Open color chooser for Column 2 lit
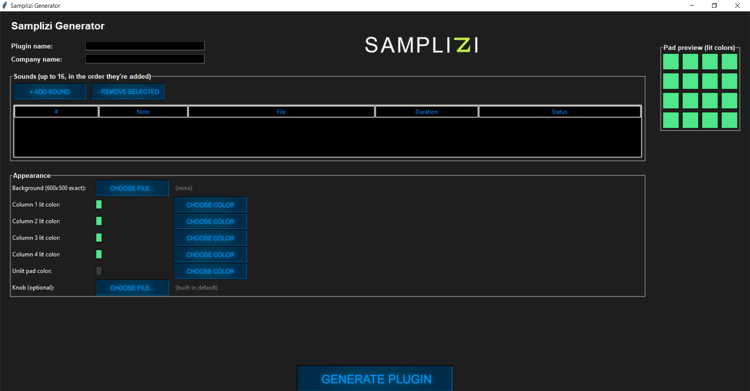Image resolution: width=750 pixels, height=391 pixels. pos(210,222)
